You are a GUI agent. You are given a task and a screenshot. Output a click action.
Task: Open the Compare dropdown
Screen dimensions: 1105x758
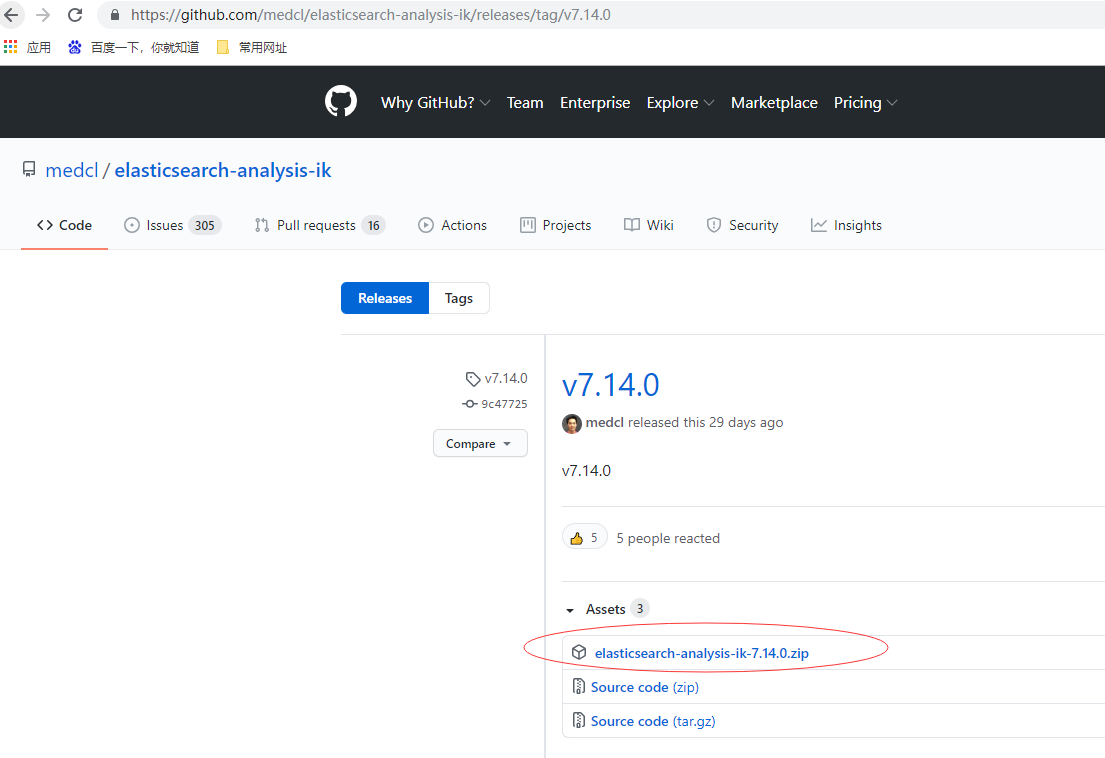coord(480,443)
